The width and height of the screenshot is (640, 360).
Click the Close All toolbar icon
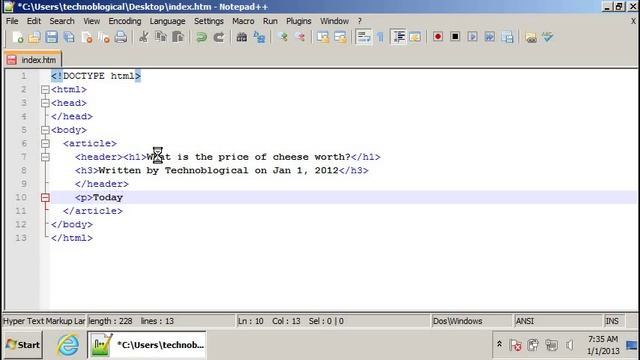[x=104, y=37]
